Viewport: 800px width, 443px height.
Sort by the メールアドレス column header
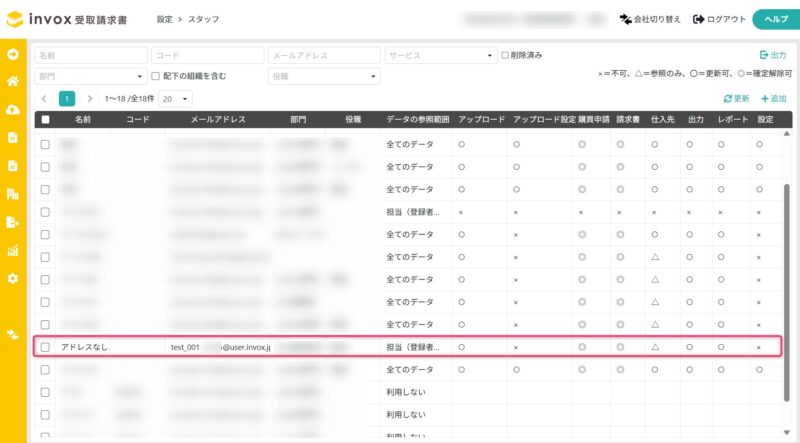pos(218,119)
